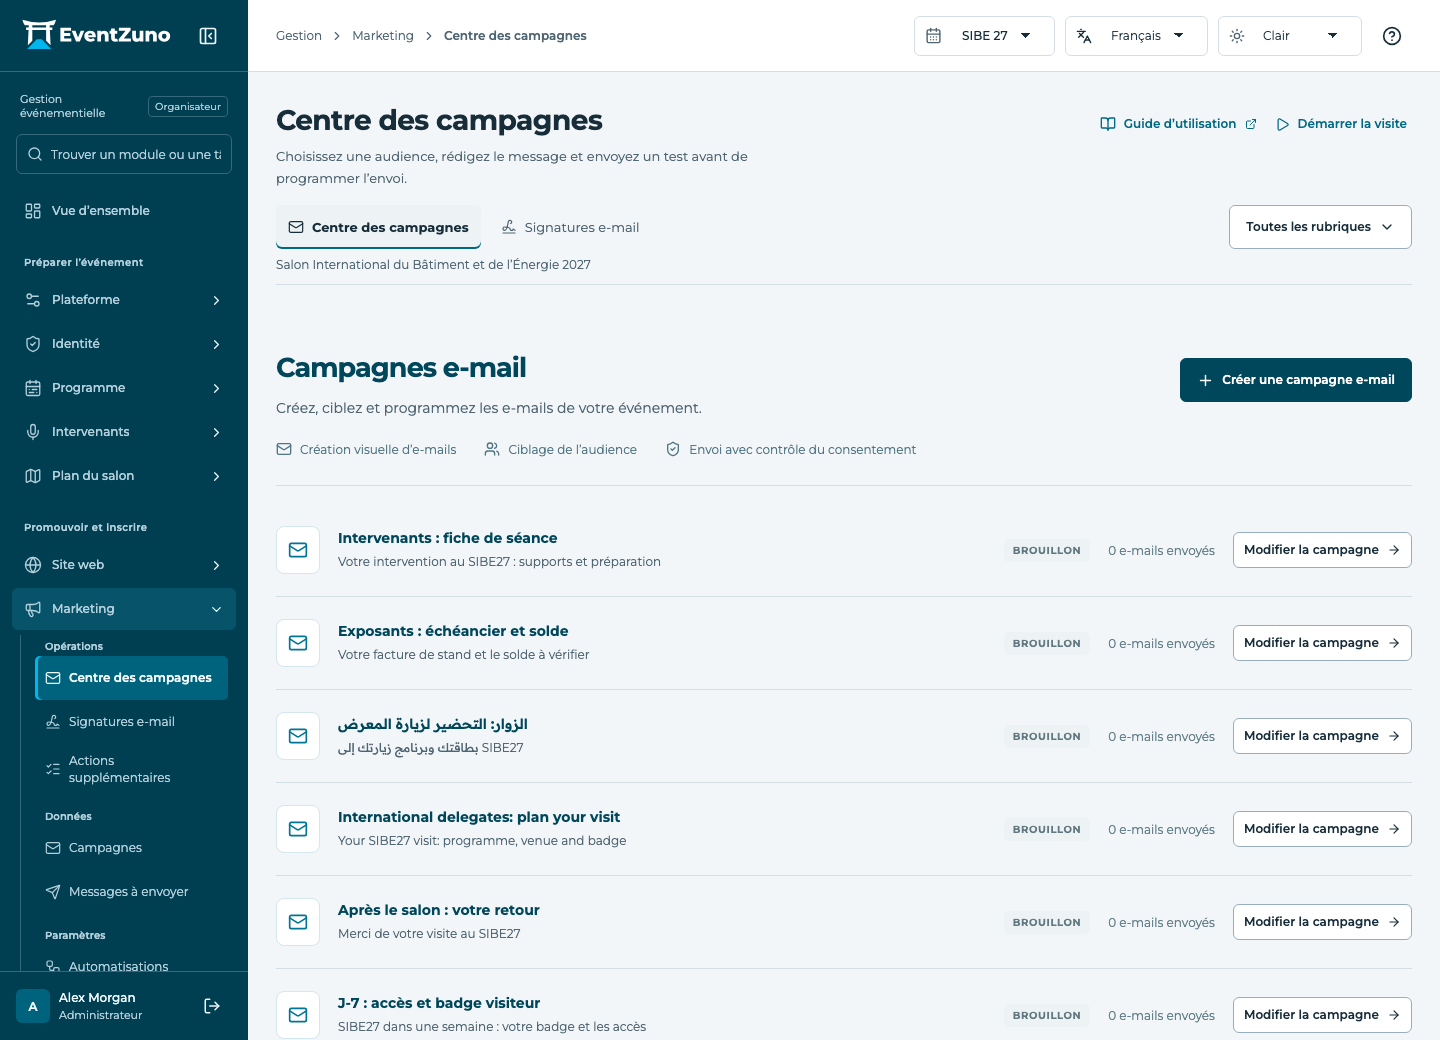
Task: Modify the Exposants : échéancier et solde campaign
Action: click(1322, 643)
